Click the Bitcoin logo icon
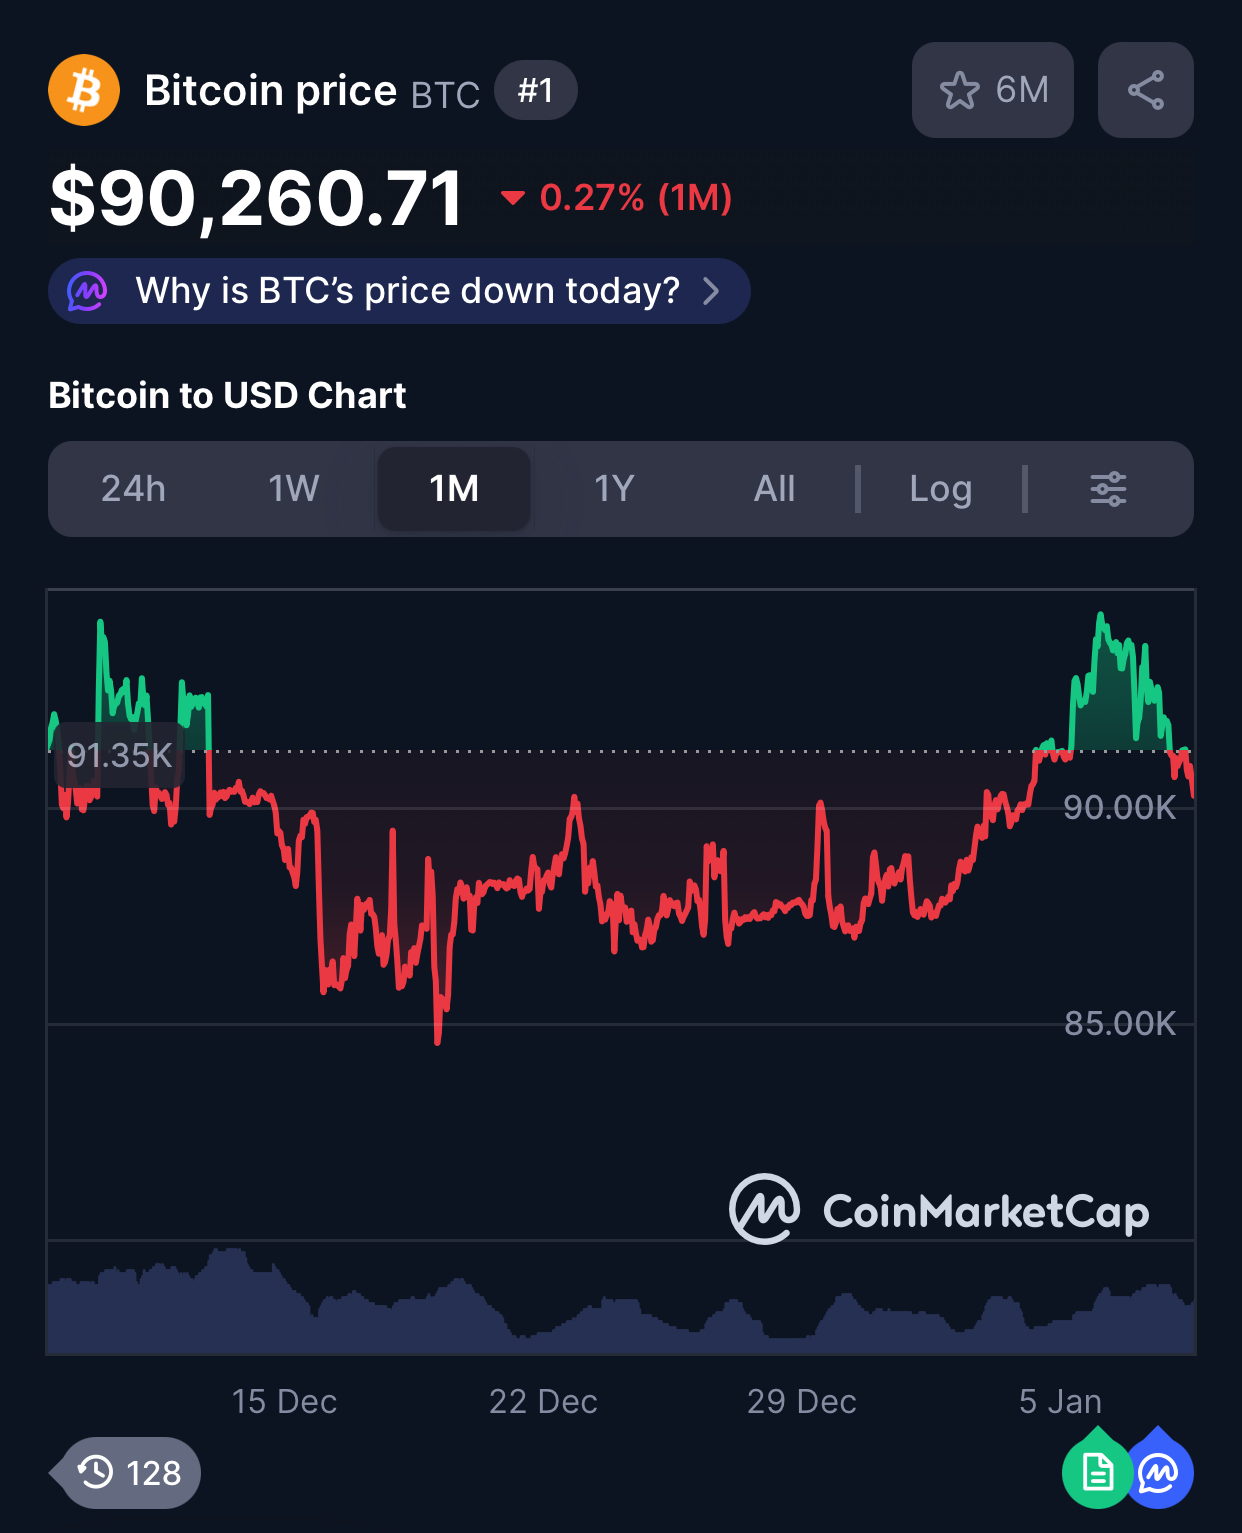 coord(84,90)
